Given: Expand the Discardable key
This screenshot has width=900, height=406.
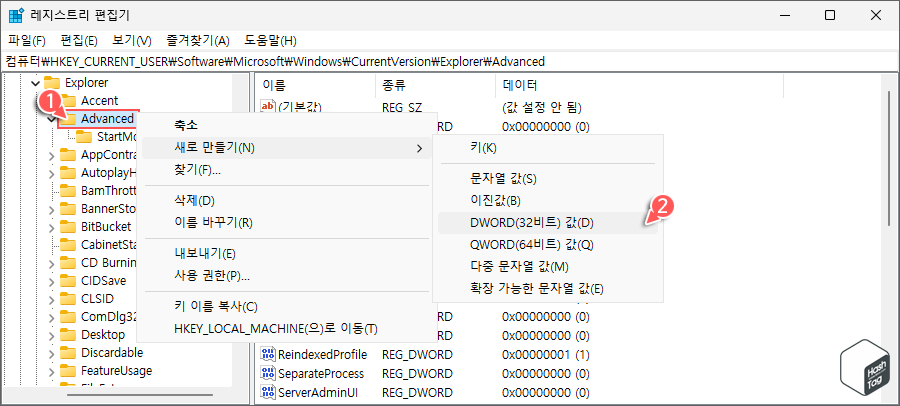Looking at the screenshot, I should tap(52, 353).
